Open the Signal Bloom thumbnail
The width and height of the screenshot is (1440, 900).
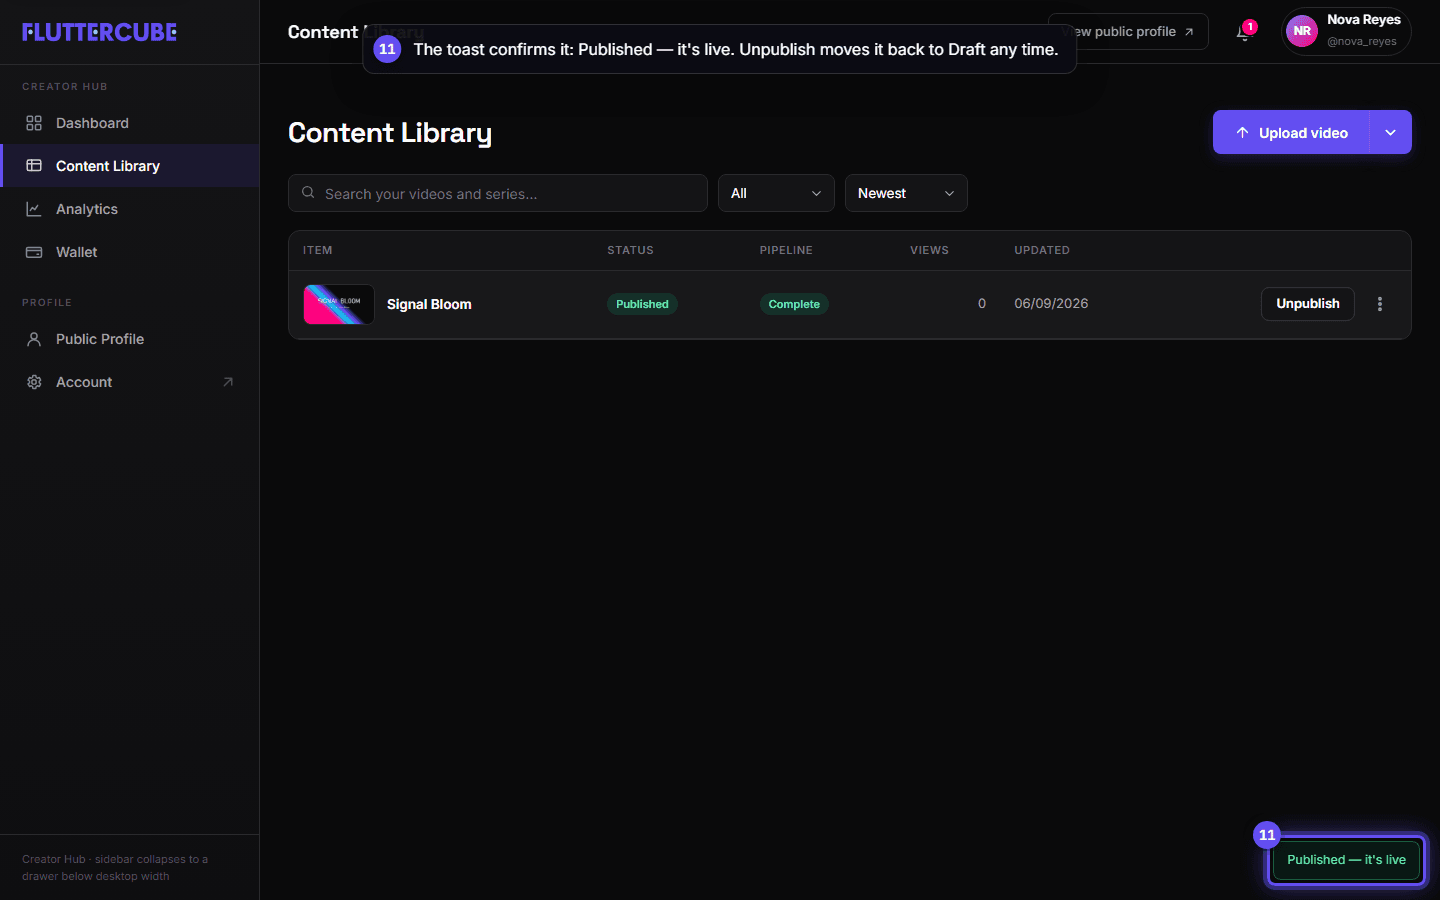339,304
